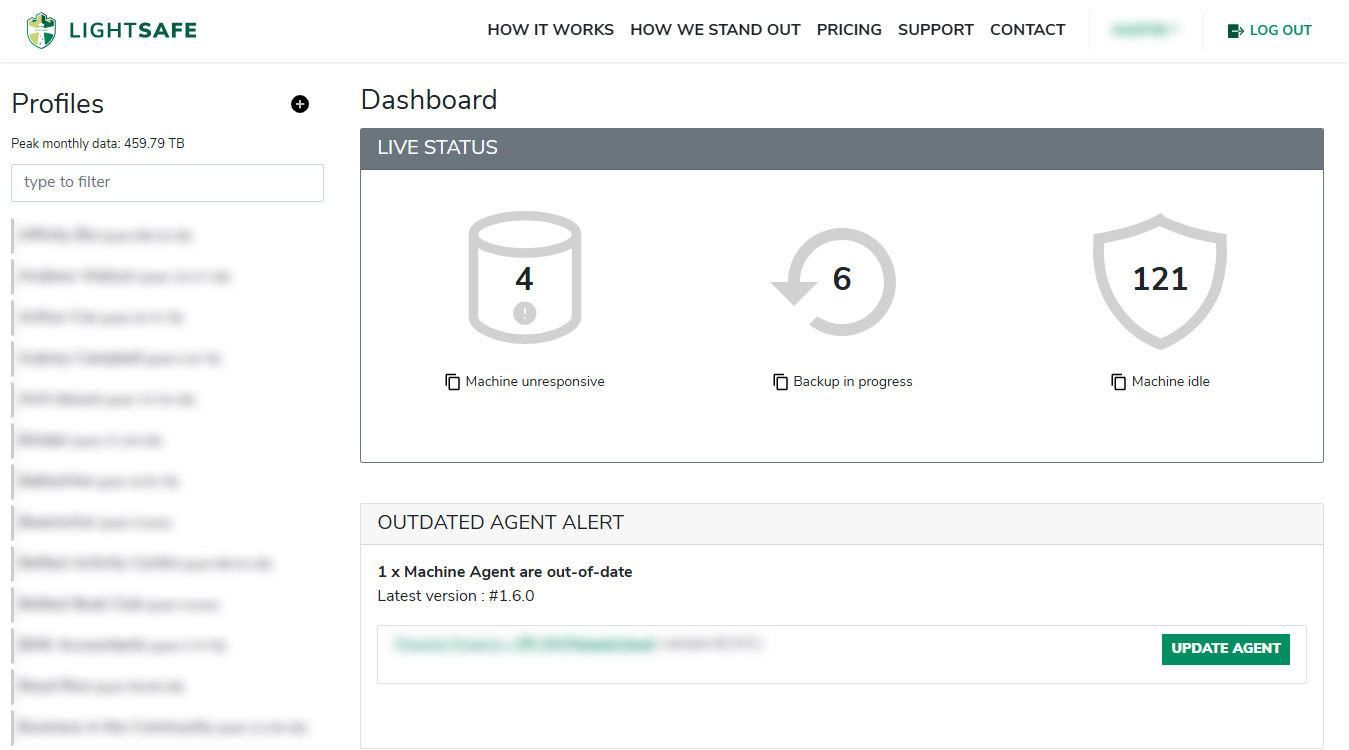The height and width of the screenshot is (750, 1349).
Task: Click LOG OUT in the header
Action: (1269, 31)
